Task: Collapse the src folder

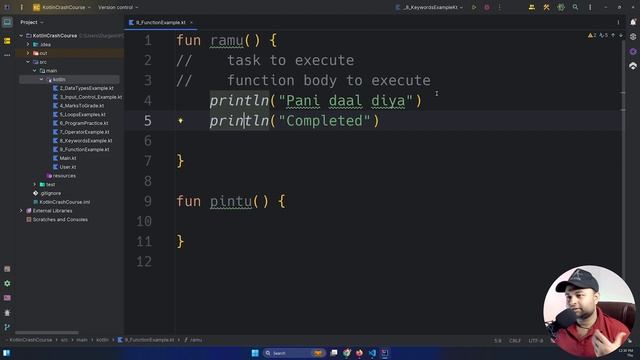Action: click(x=28, y=62)
